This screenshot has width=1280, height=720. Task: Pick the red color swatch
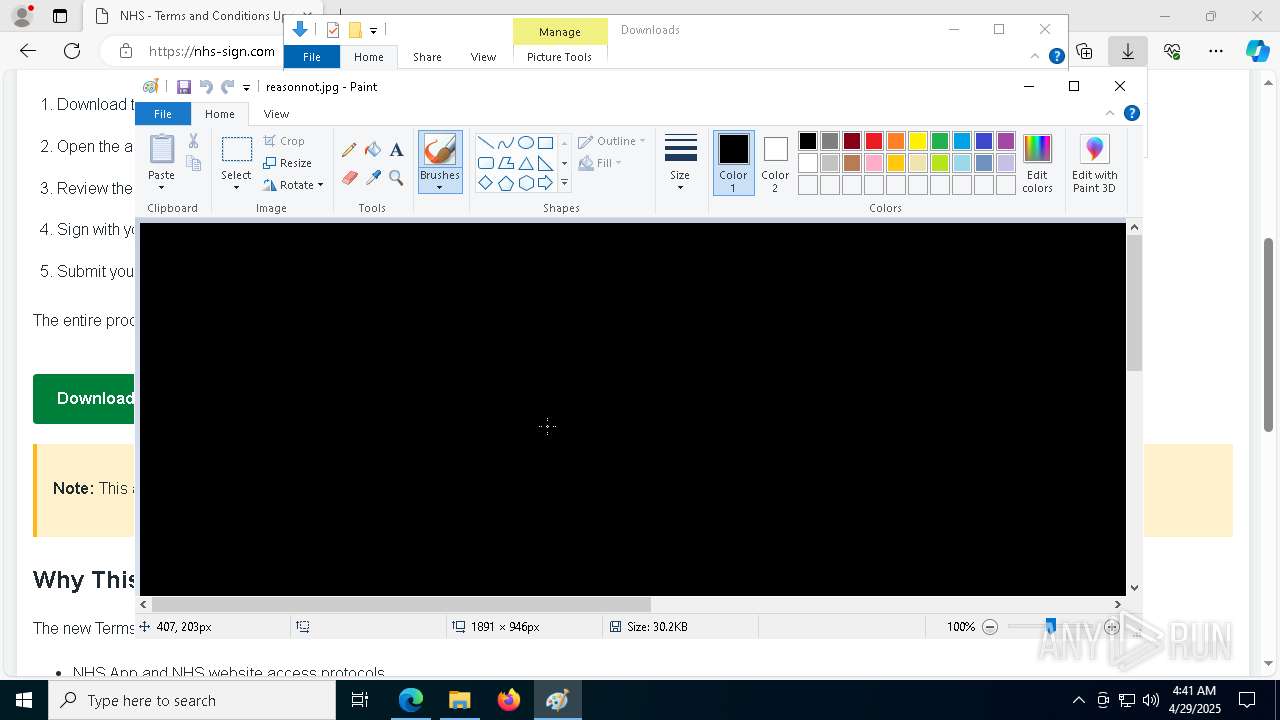pyautogui.click(x=874, y=141)
